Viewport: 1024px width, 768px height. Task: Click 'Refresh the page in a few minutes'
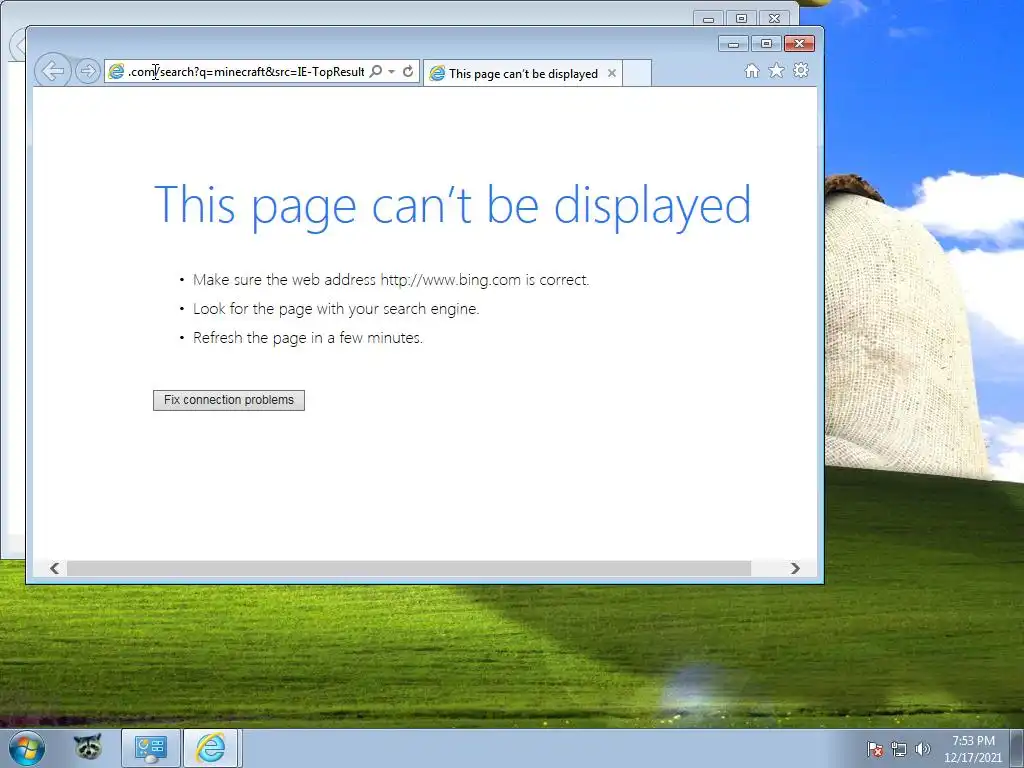(x=308, y=338)
